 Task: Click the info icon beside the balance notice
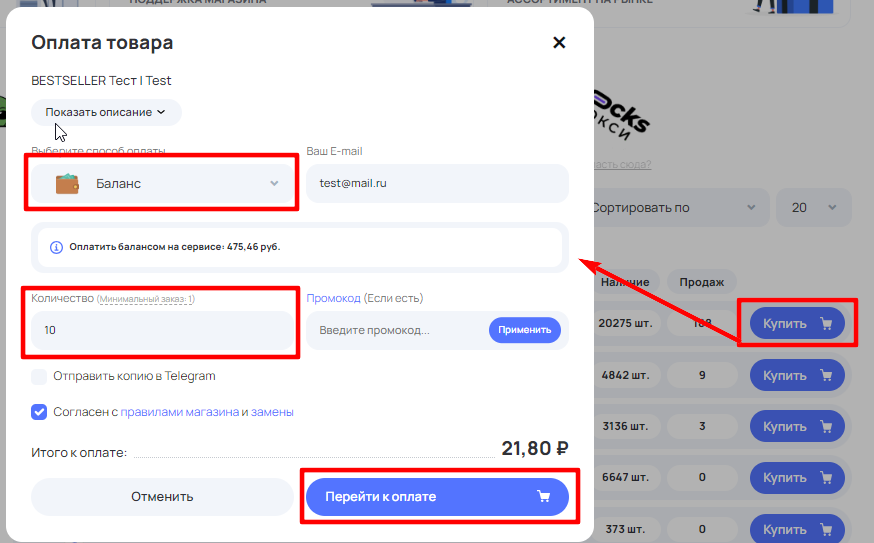56,247
